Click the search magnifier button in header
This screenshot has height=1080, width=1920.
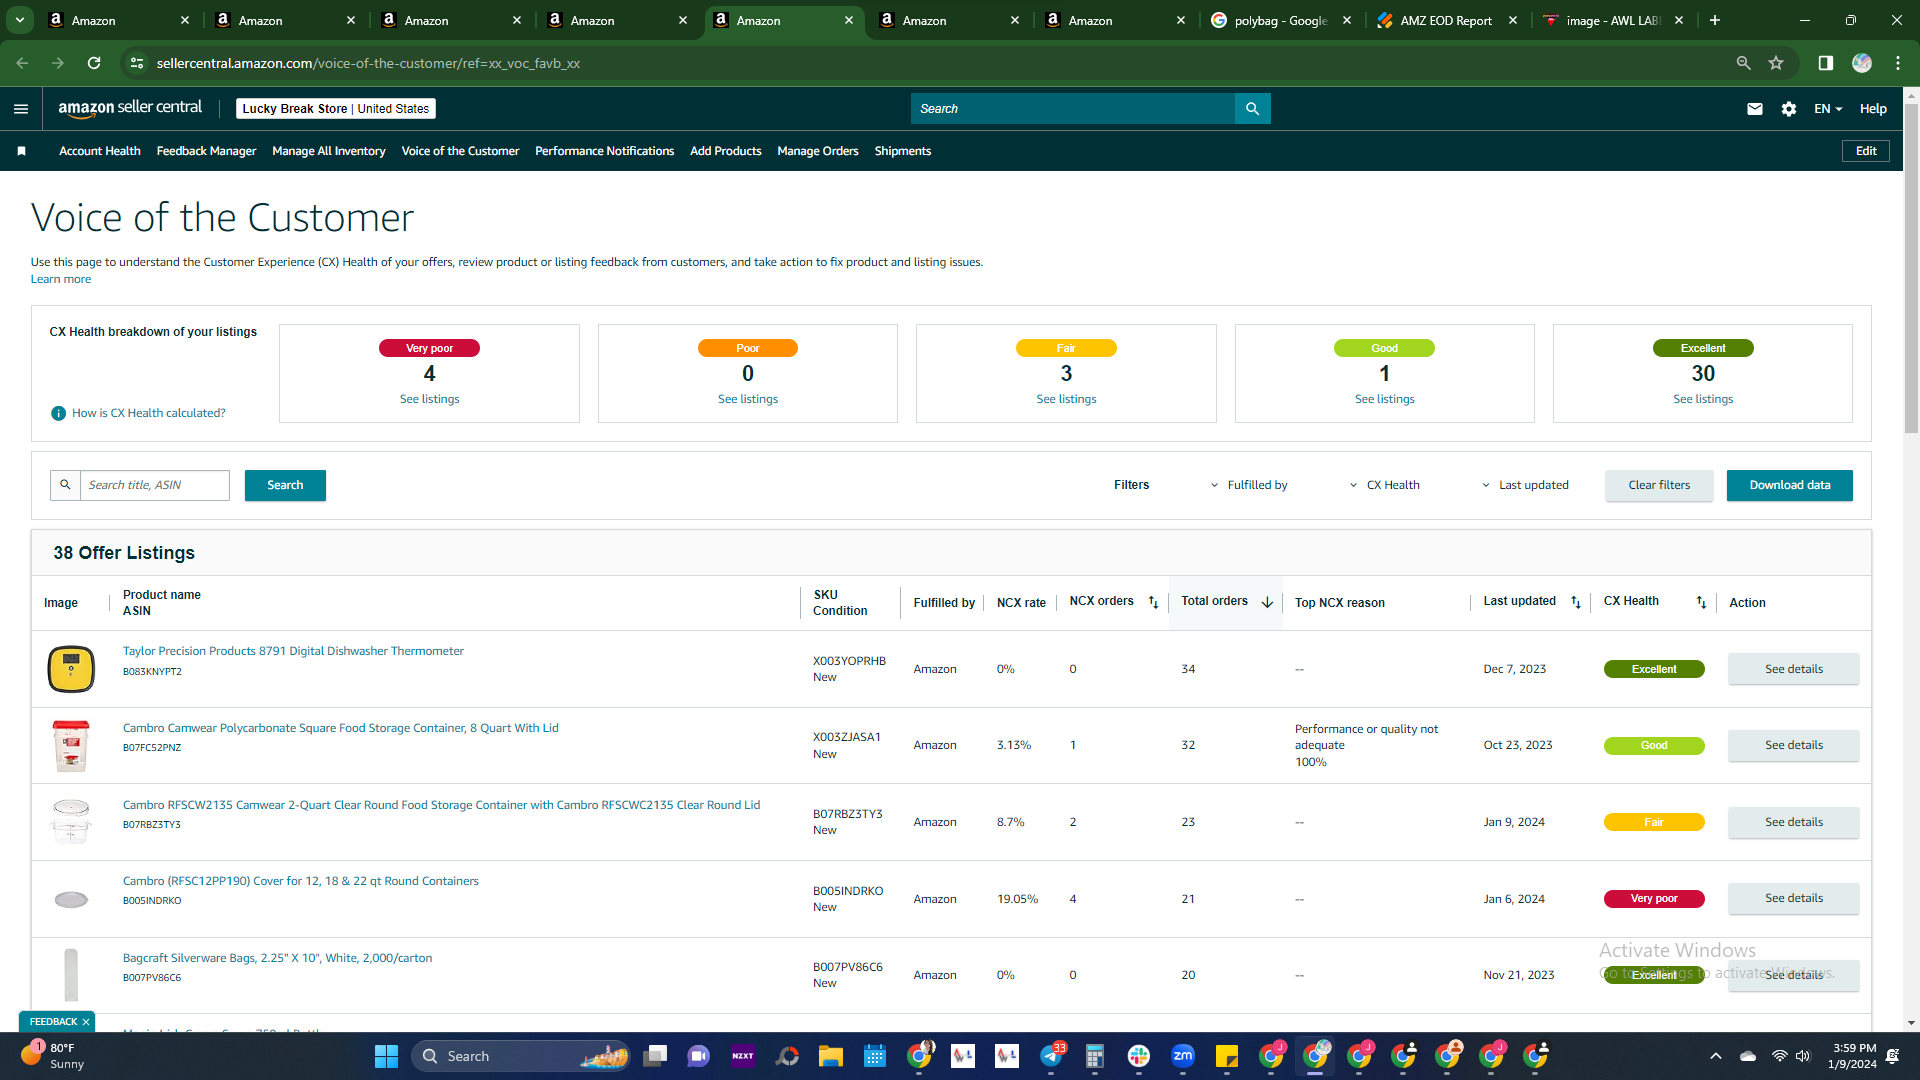[x=1252, y=109]
